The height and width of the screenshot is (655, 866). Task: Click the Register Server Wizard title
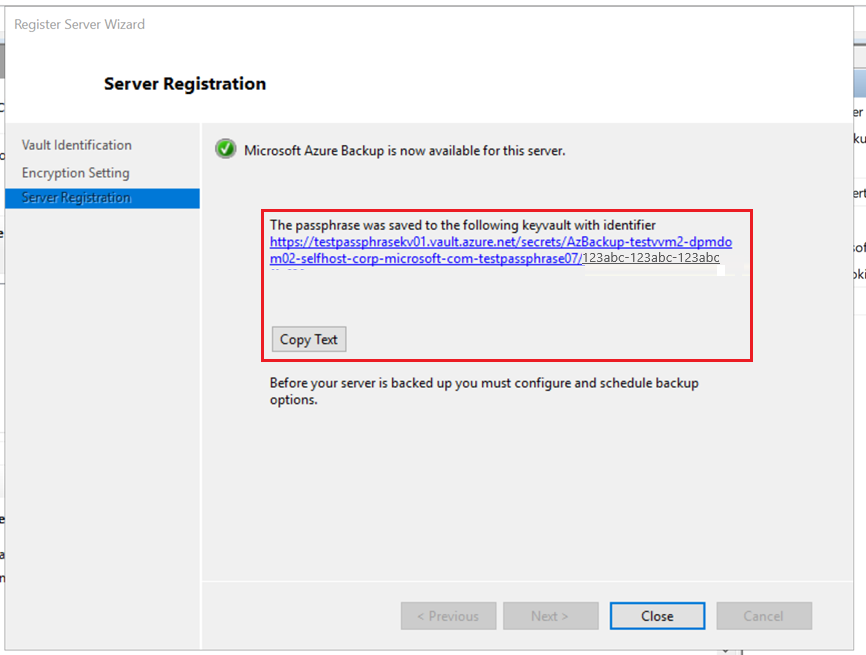[x=80, y=24]
